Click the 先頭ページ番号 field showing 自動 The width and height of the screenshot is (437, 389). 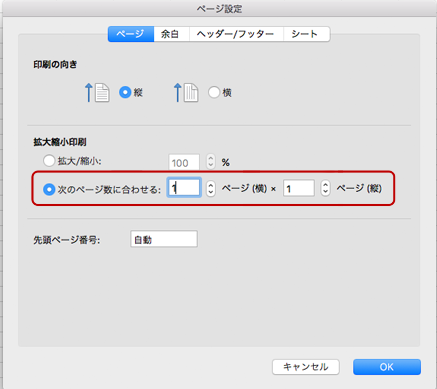coord(164,239)
